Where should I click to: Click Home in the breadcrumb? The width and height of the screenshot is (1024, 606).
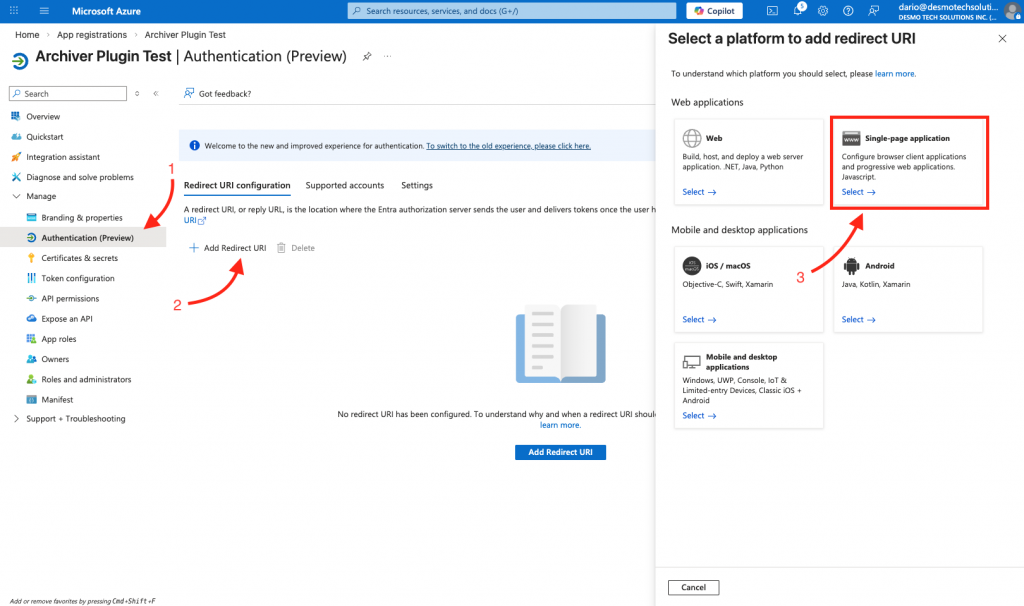click(27, 35)
